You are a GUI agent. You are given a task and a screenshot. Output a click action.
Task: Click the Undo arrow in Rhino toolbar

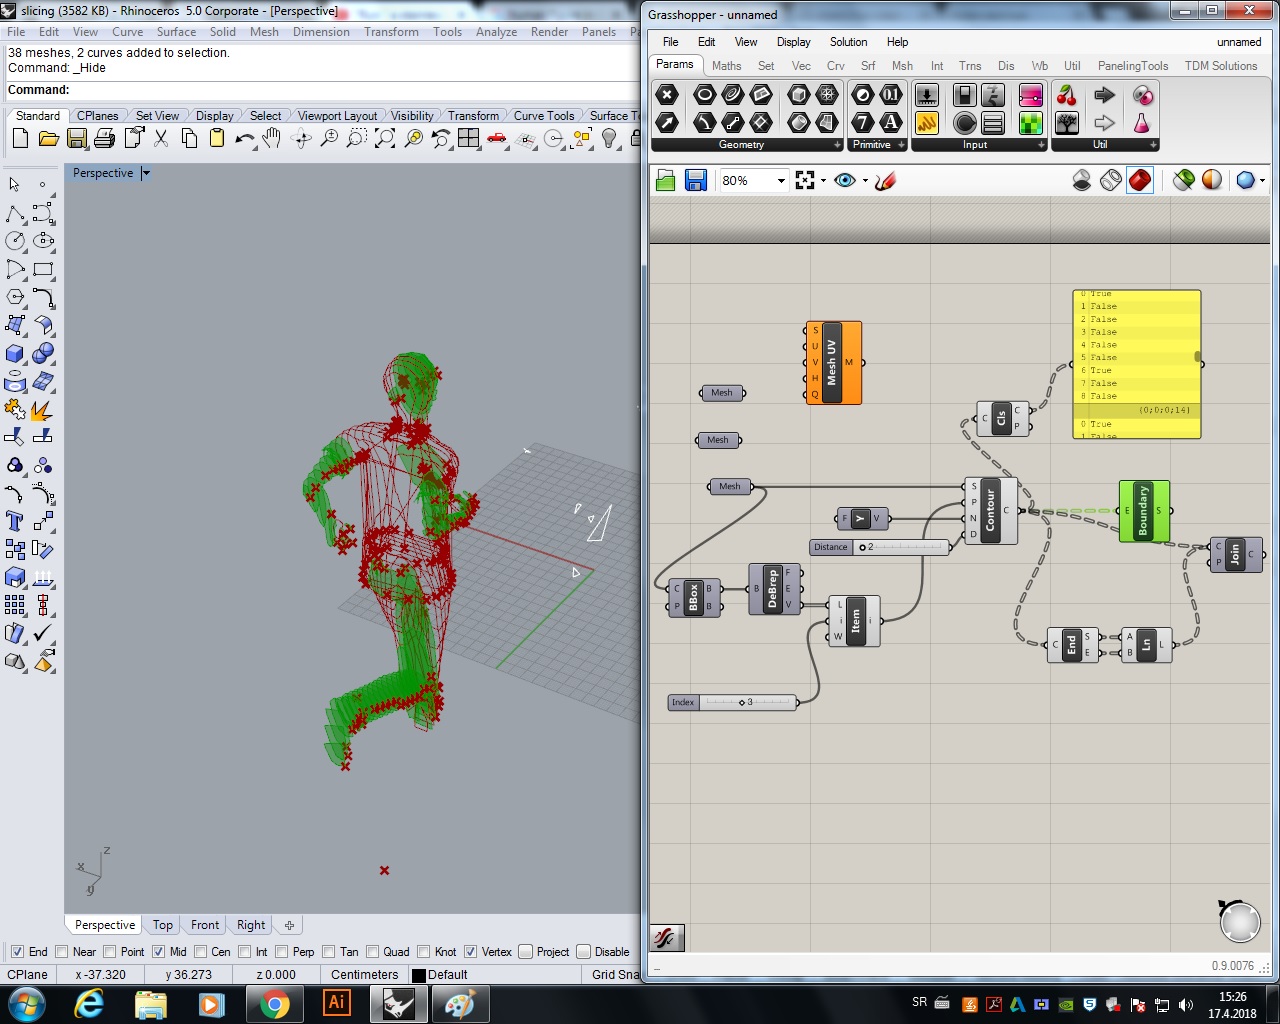[245, 139]
